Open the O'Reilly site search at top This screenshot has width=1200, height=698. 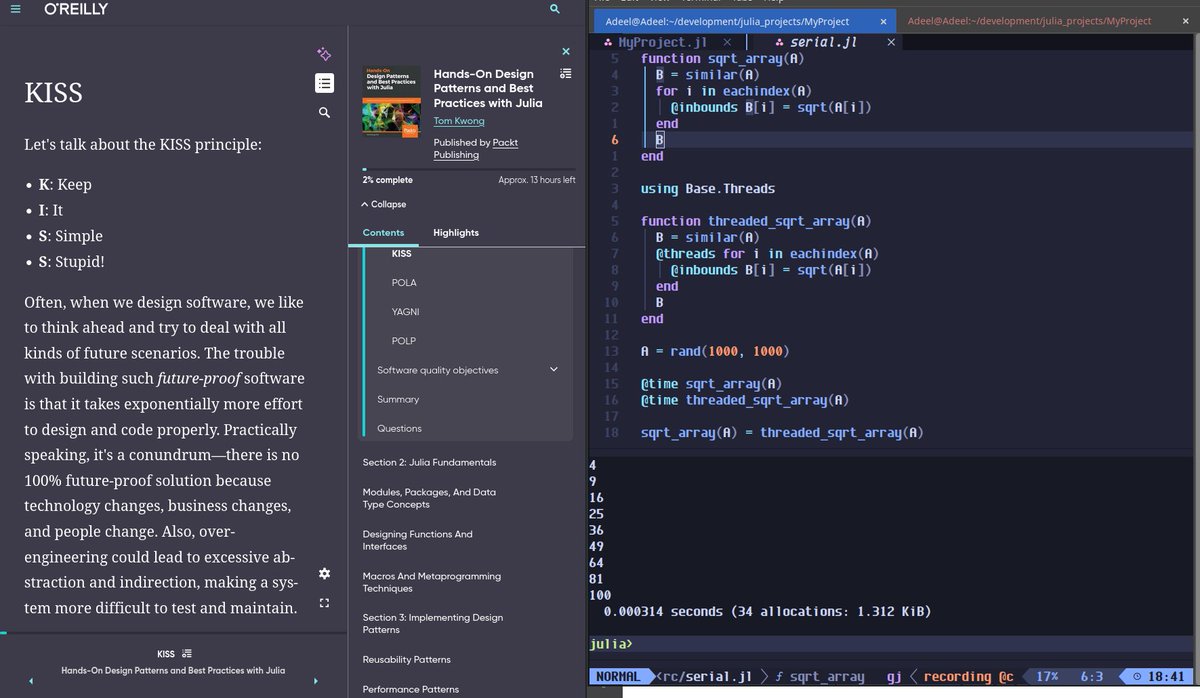(555, 9)
